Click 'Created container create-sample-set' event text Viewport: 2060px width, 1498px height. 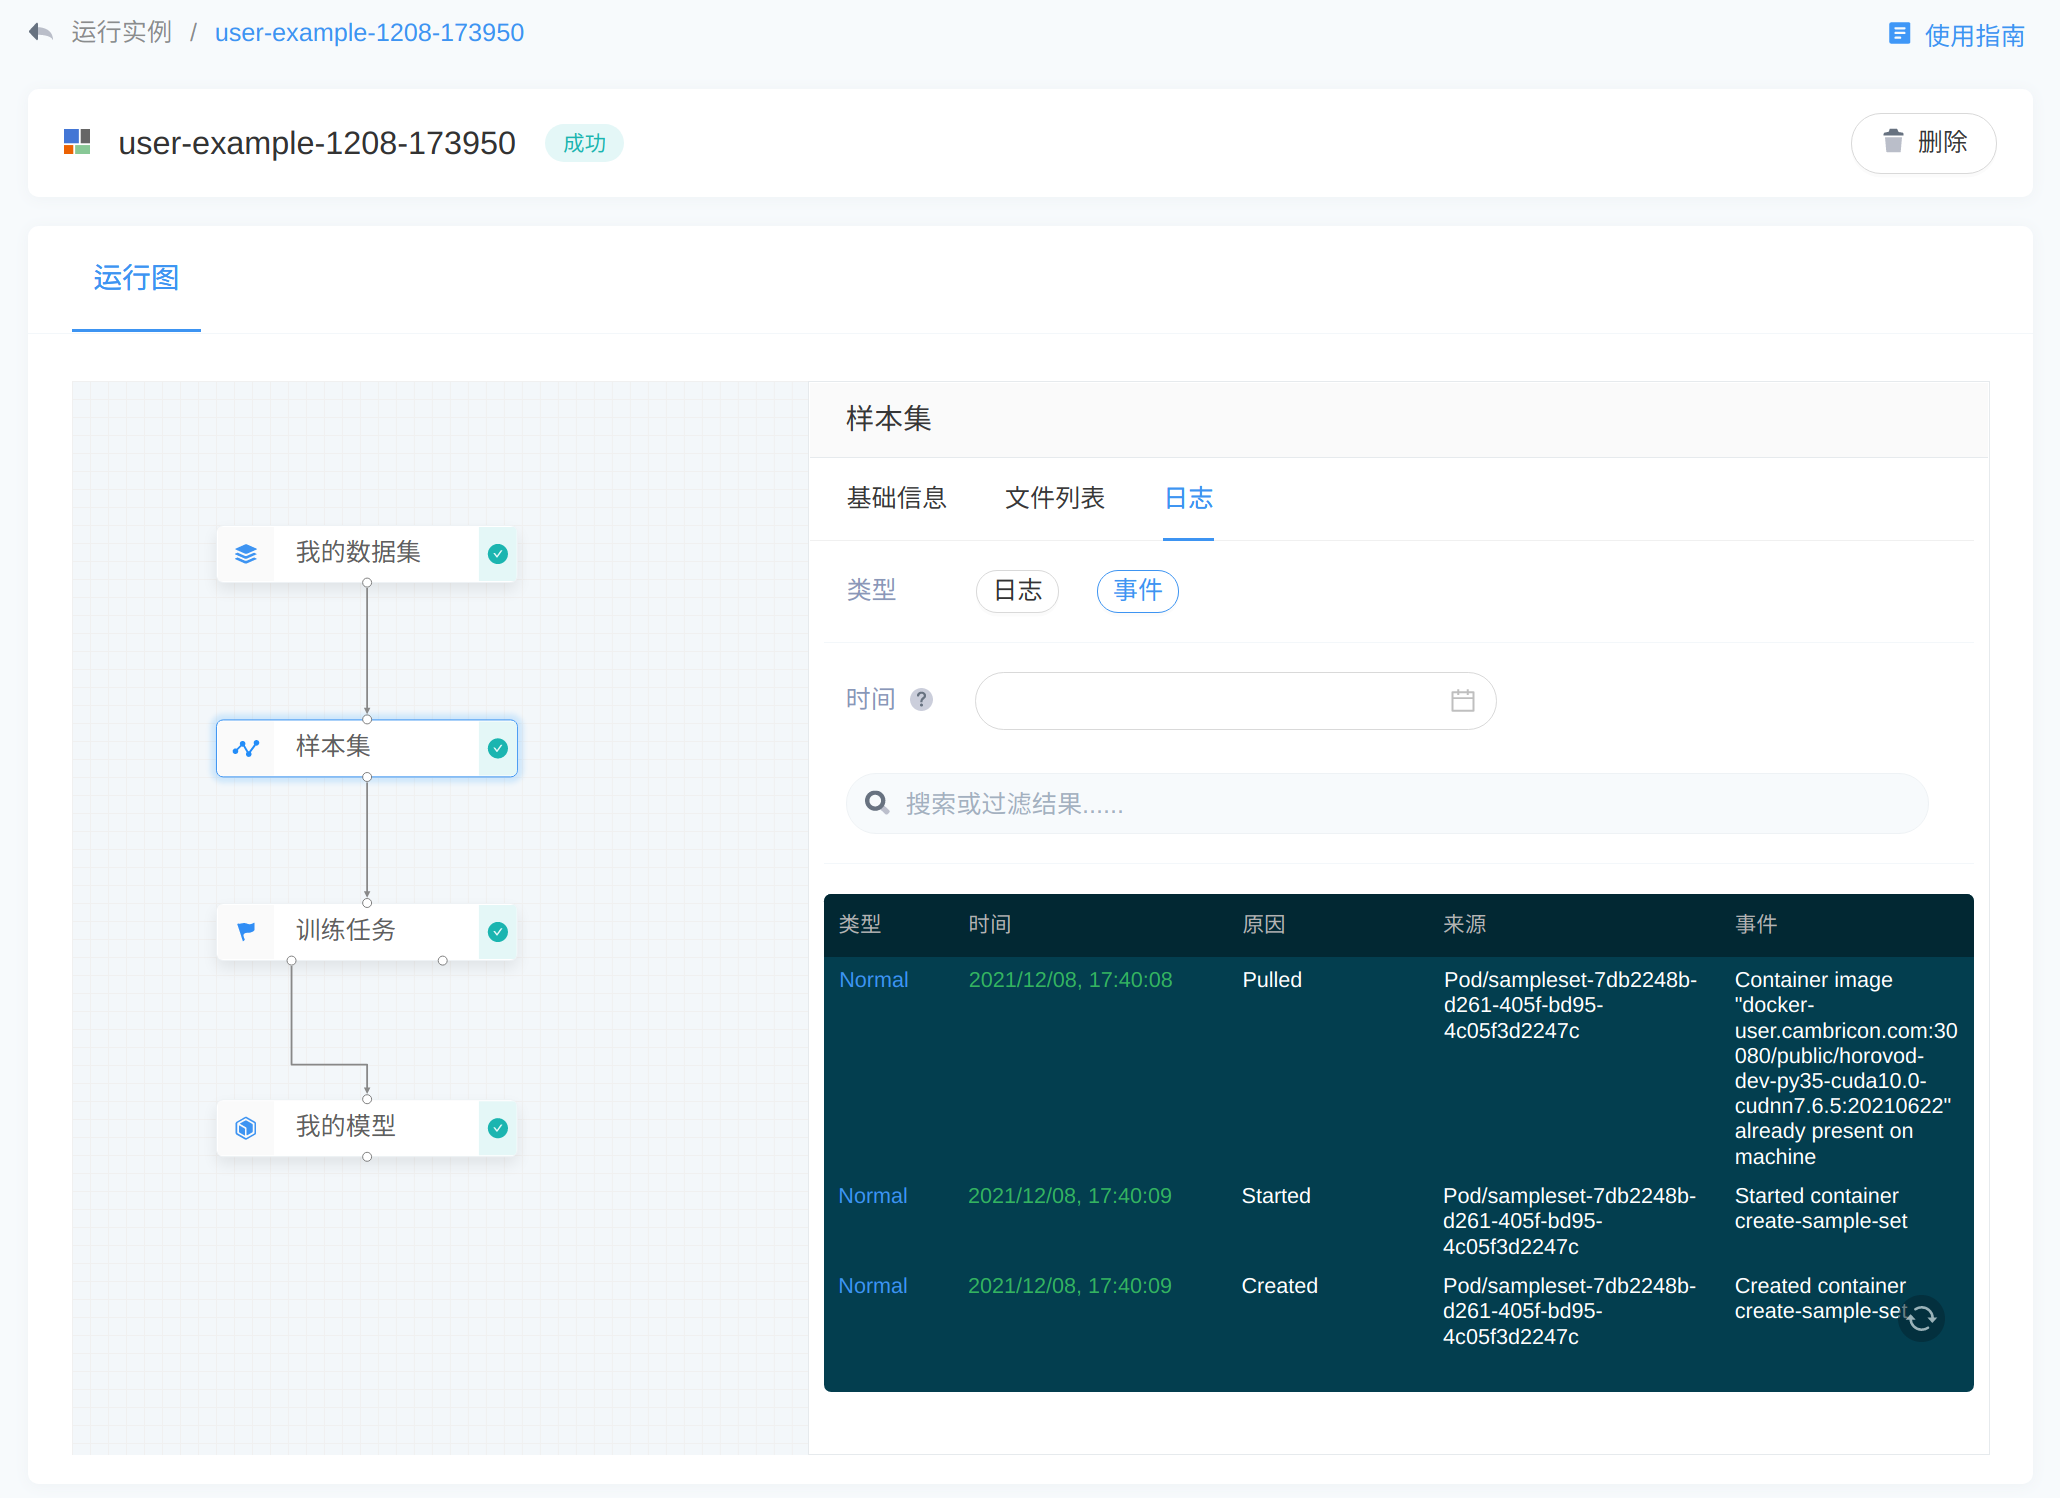point(1820,1298)
